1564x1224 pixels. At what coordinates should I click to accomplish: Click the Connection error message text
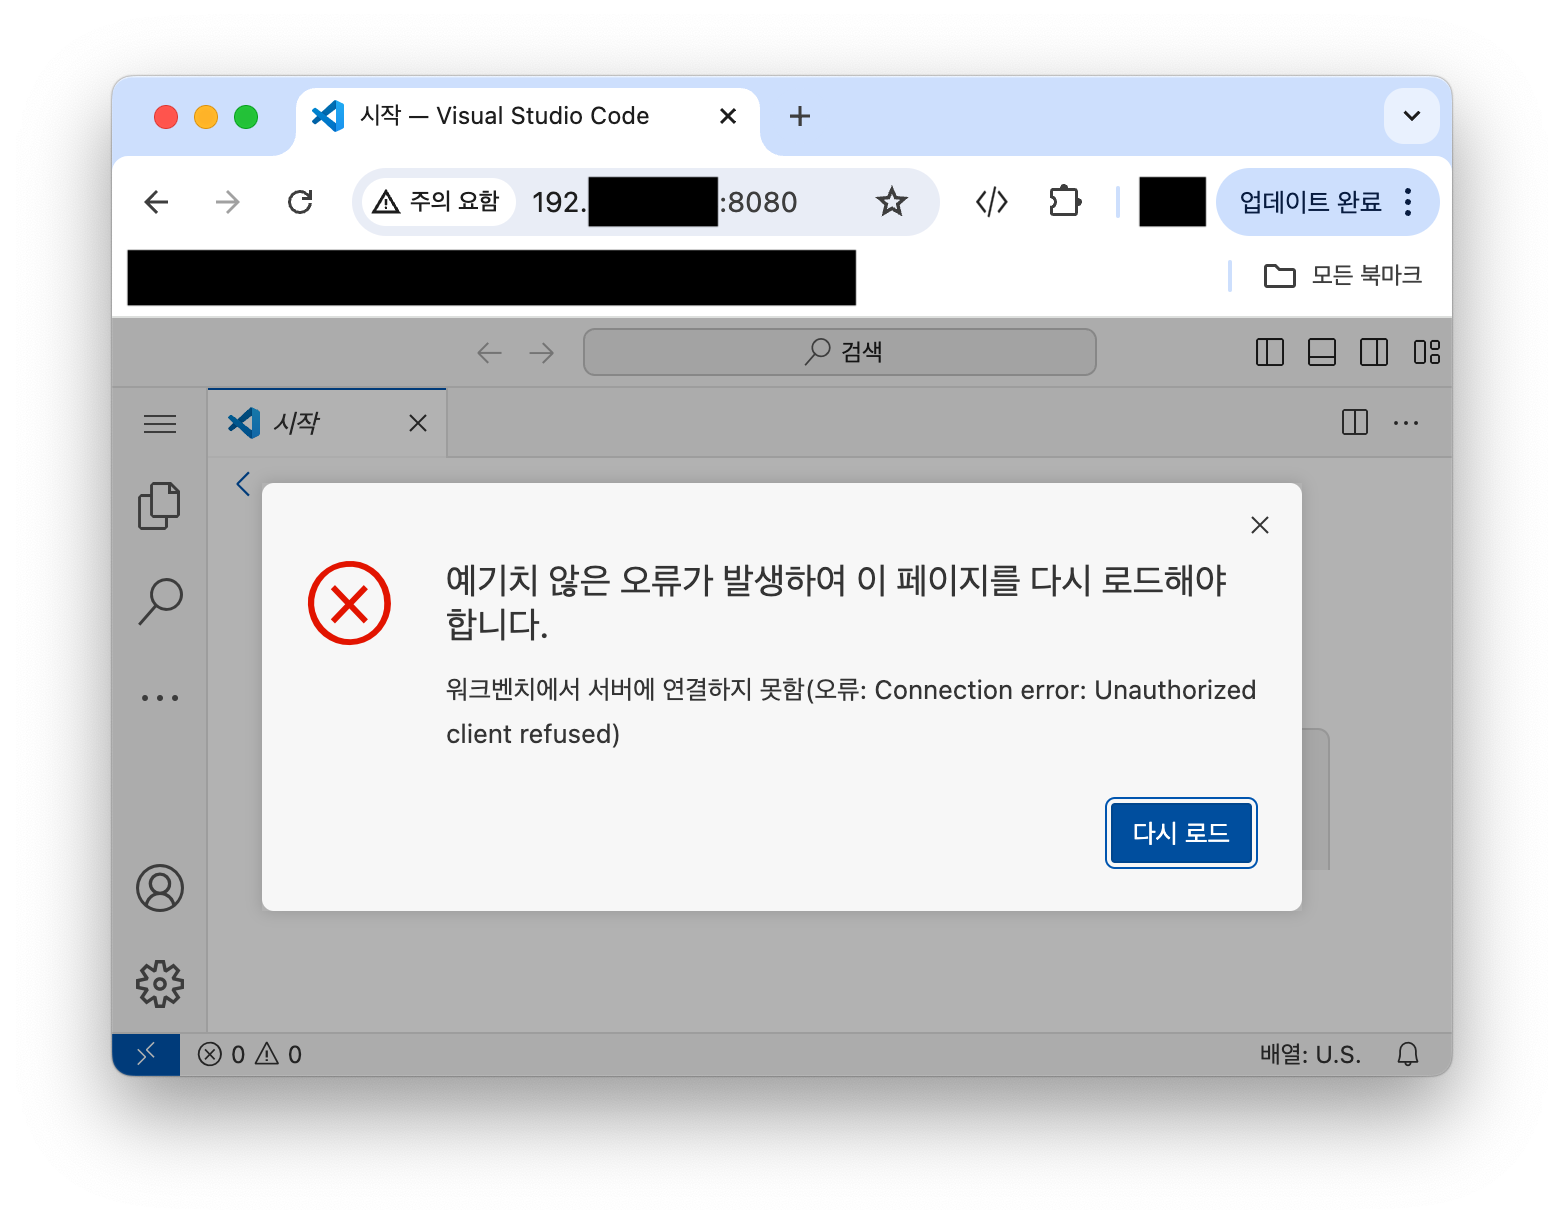[x=851, y=712]
